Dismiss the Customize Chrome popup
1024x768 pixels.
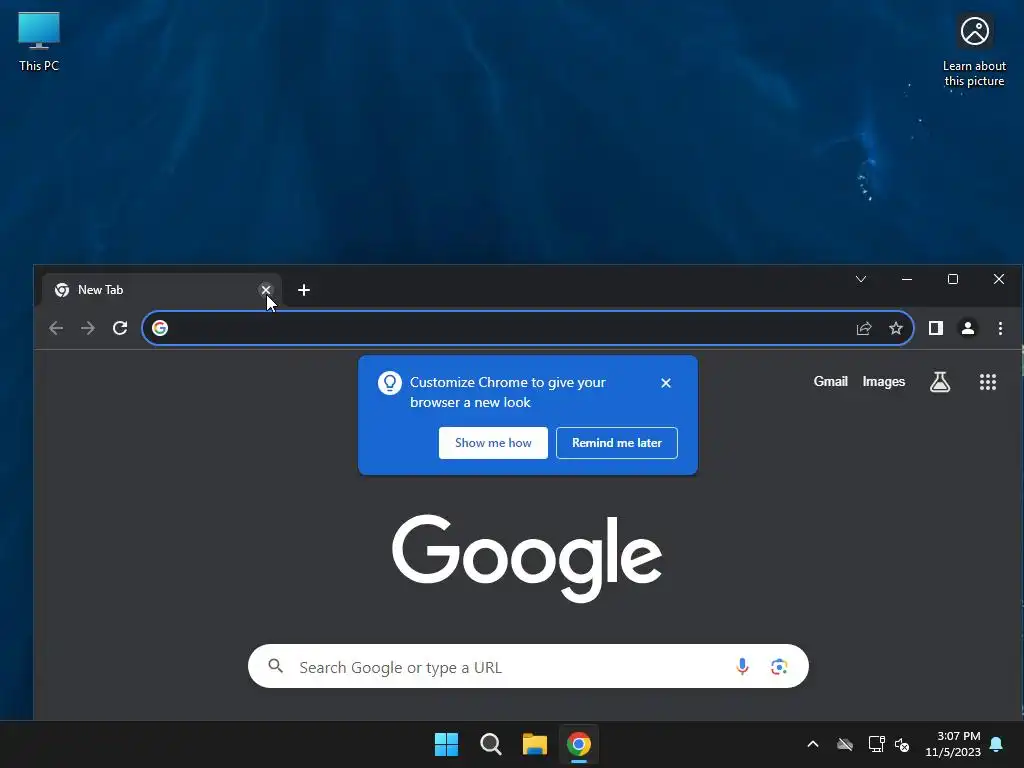click(x=665, y=383)
